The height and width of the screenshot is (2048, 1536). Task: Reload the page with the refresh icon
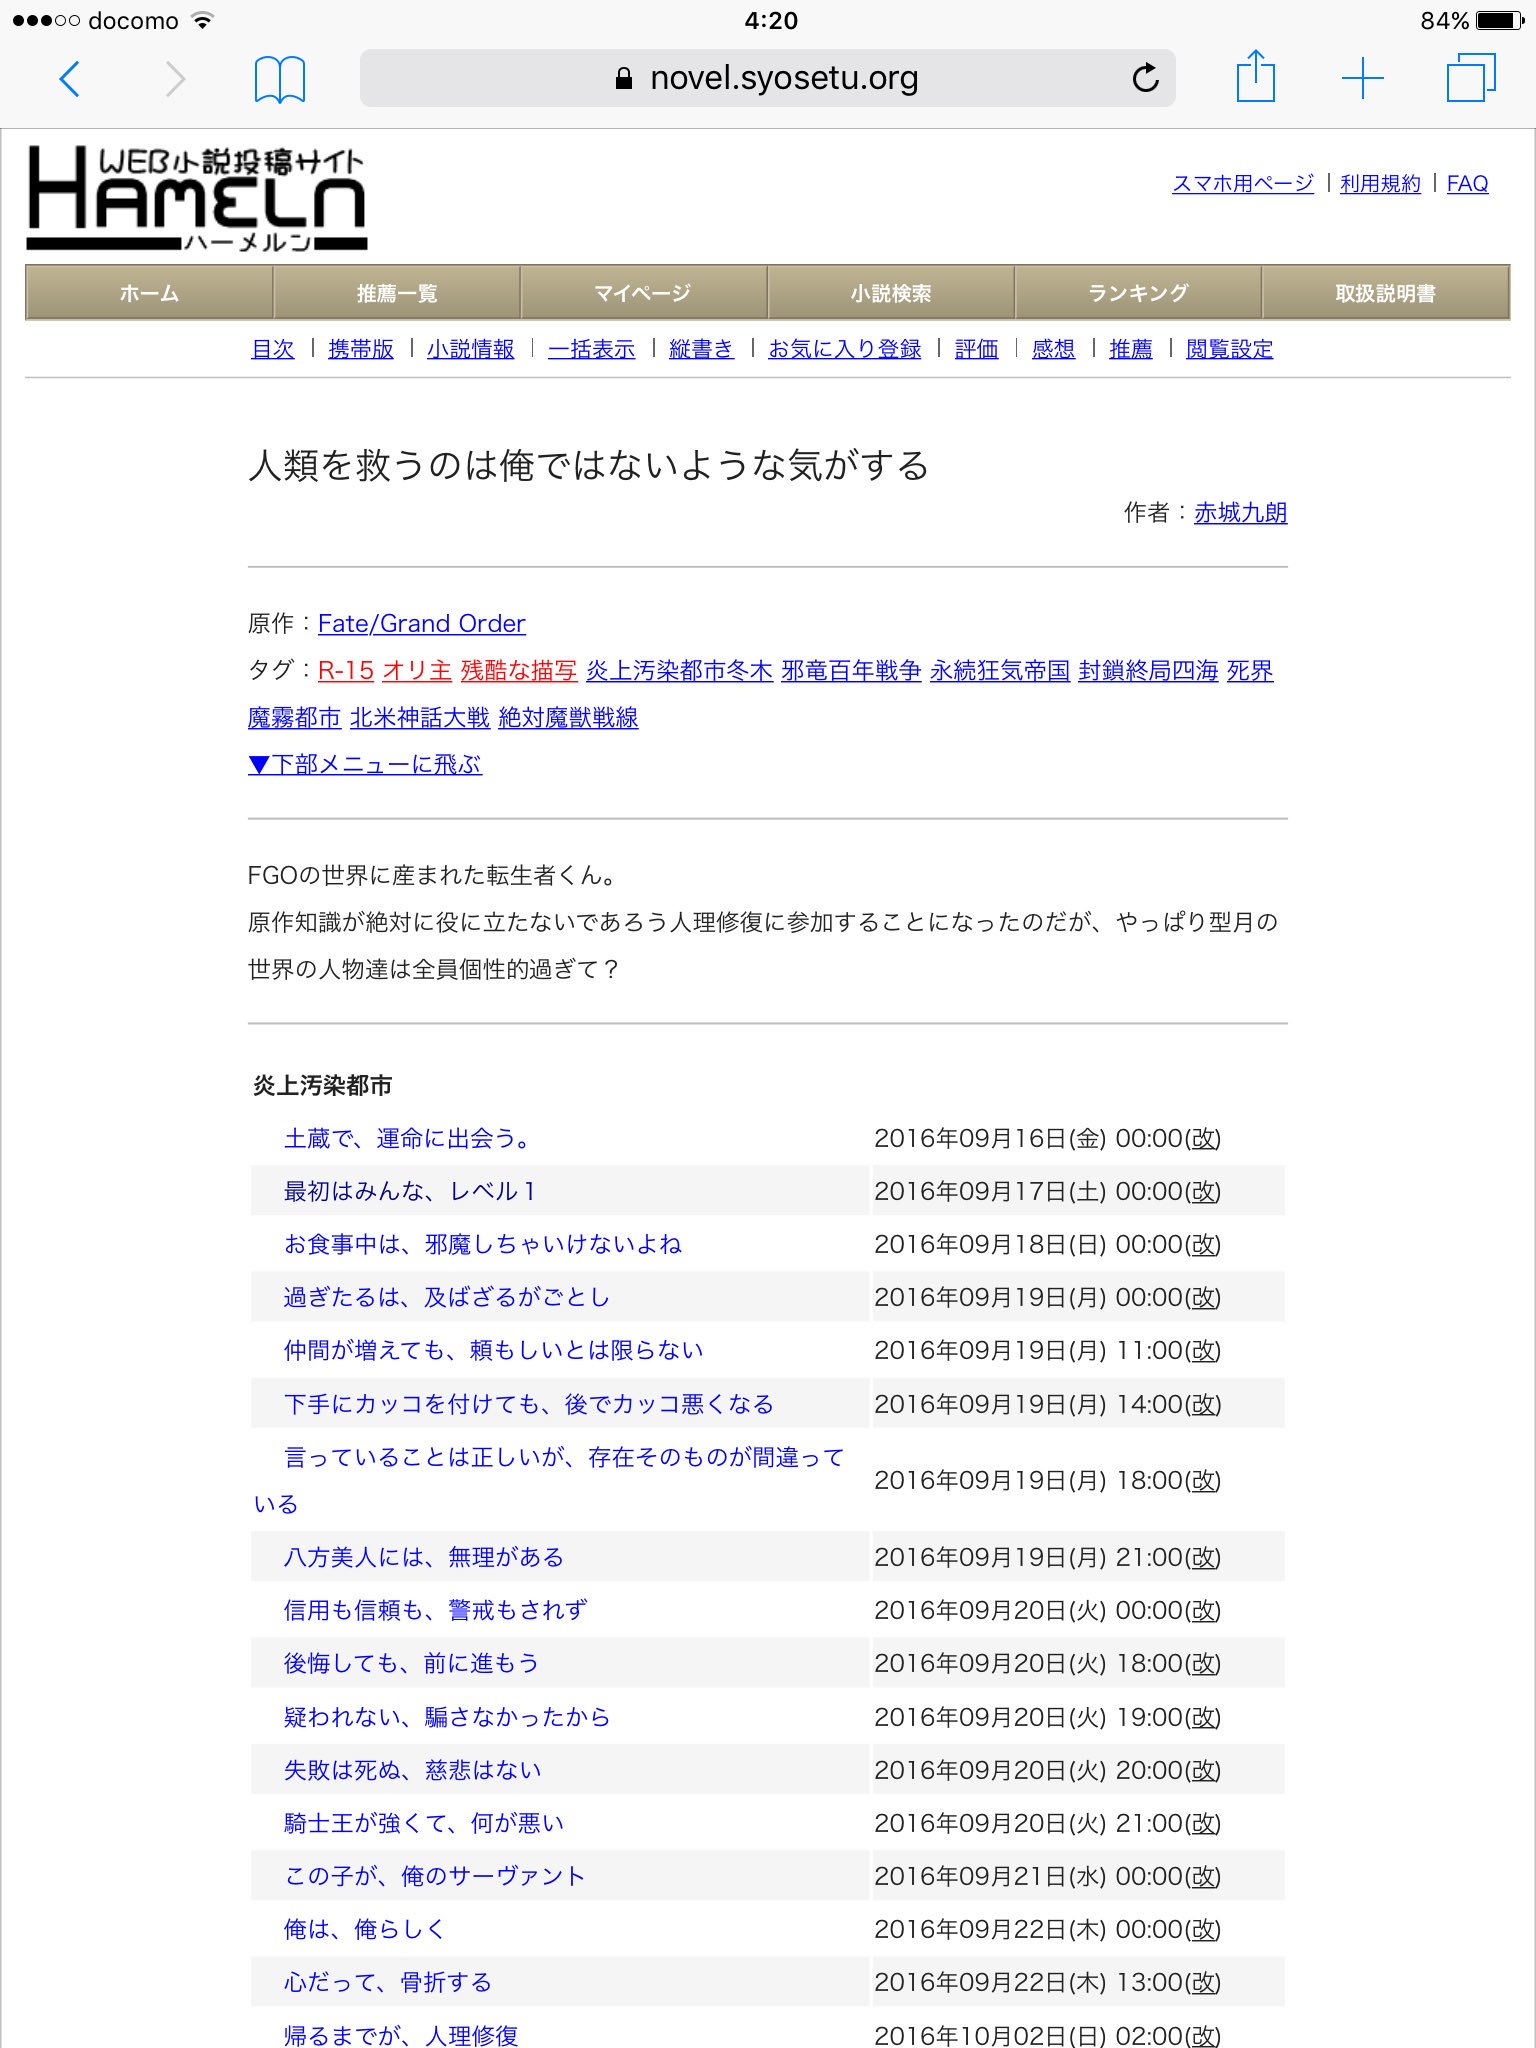coord(1145,77)
